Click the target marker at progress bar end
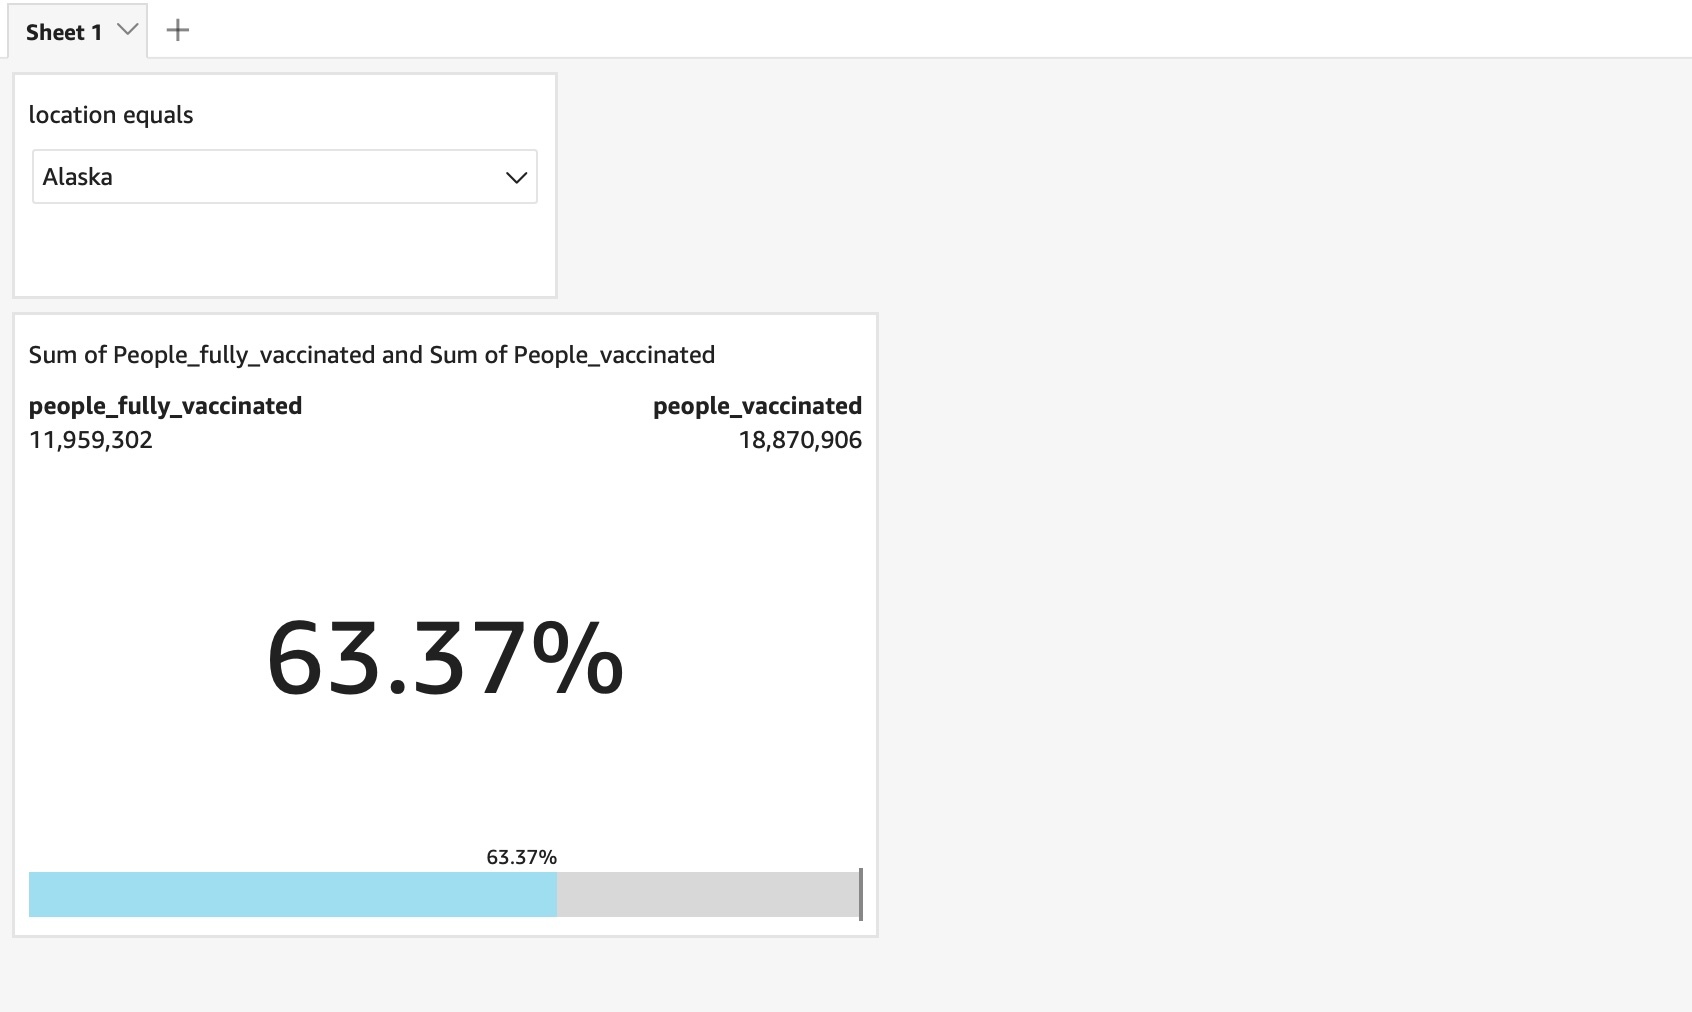 point(860,894)
